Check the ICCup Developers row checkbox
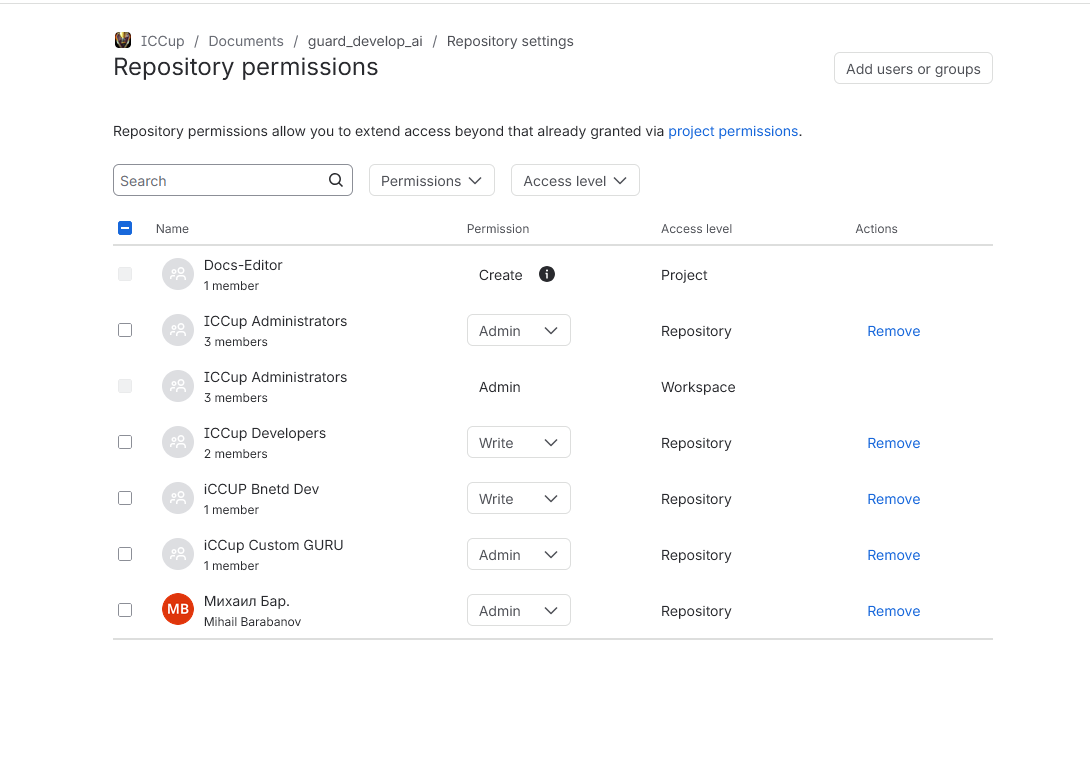This screenshot has width=1090, height=765. point(125,442)
